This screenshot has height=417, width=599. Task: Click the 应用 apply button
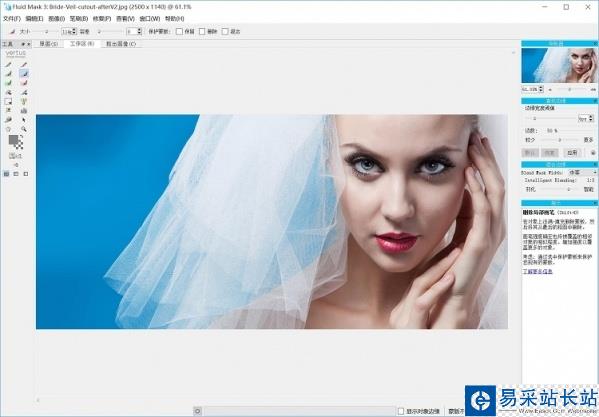pyautogui.click(x=572, y=153)
